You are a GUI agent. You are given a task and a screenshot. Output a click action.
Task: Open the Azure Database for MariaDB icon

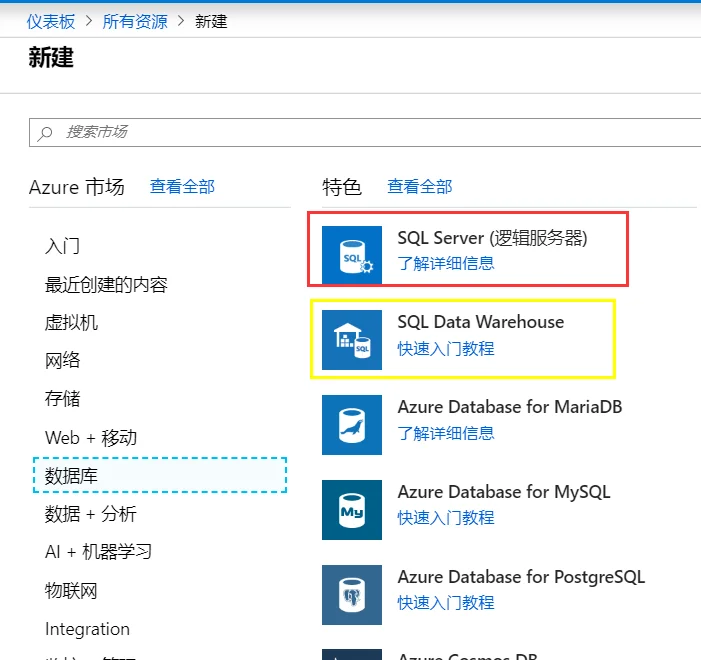point(352,425)
